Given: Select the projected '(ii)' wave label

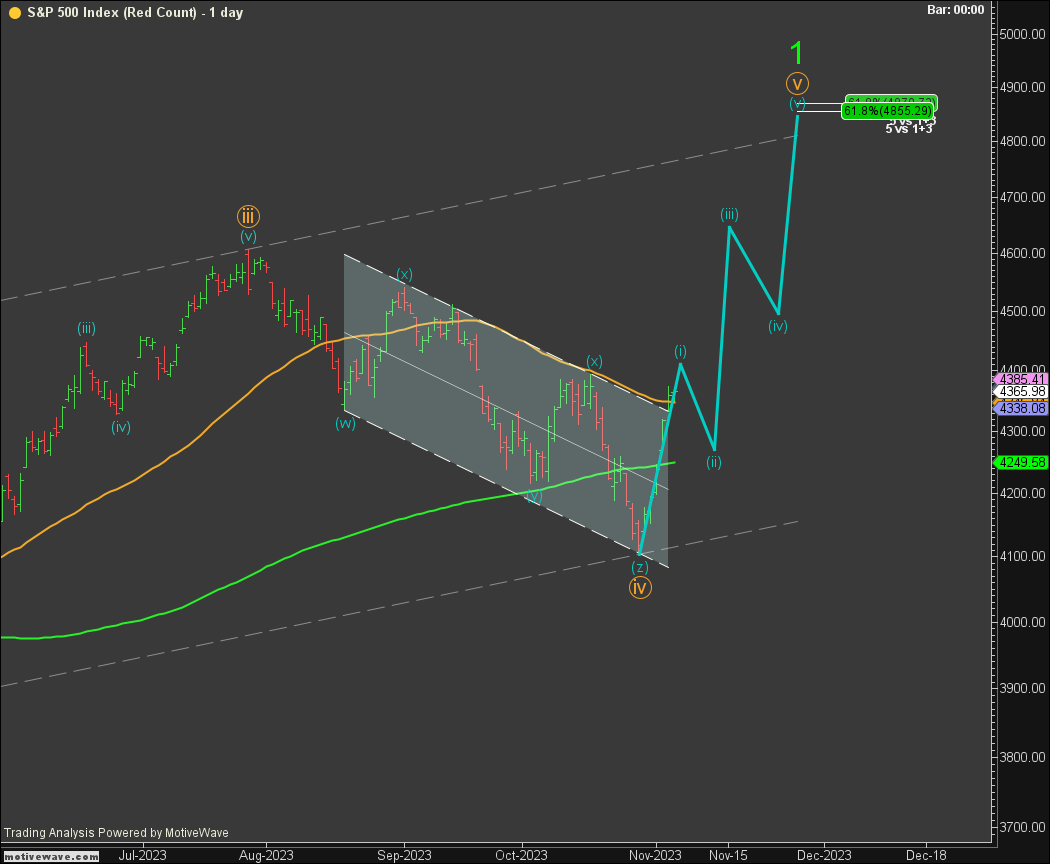Looking at the screenshot, I should (x=714, y=461).
